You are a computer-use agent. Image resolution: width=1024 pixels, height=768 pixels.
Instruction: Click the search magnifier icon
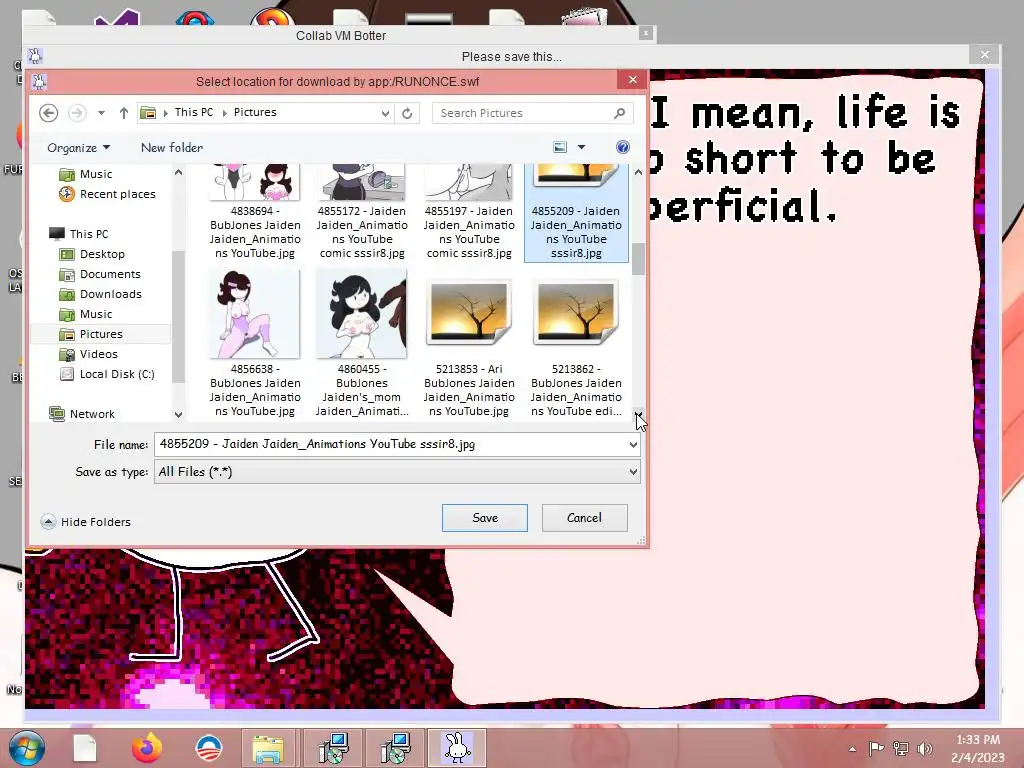(x=619, y=113)
